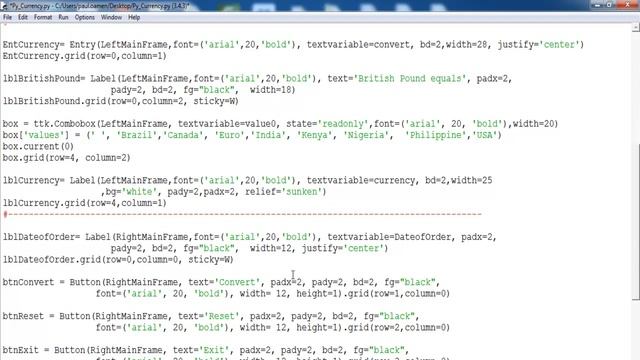Click the string 'readonly' in the Combobox line

click(343, 124)
